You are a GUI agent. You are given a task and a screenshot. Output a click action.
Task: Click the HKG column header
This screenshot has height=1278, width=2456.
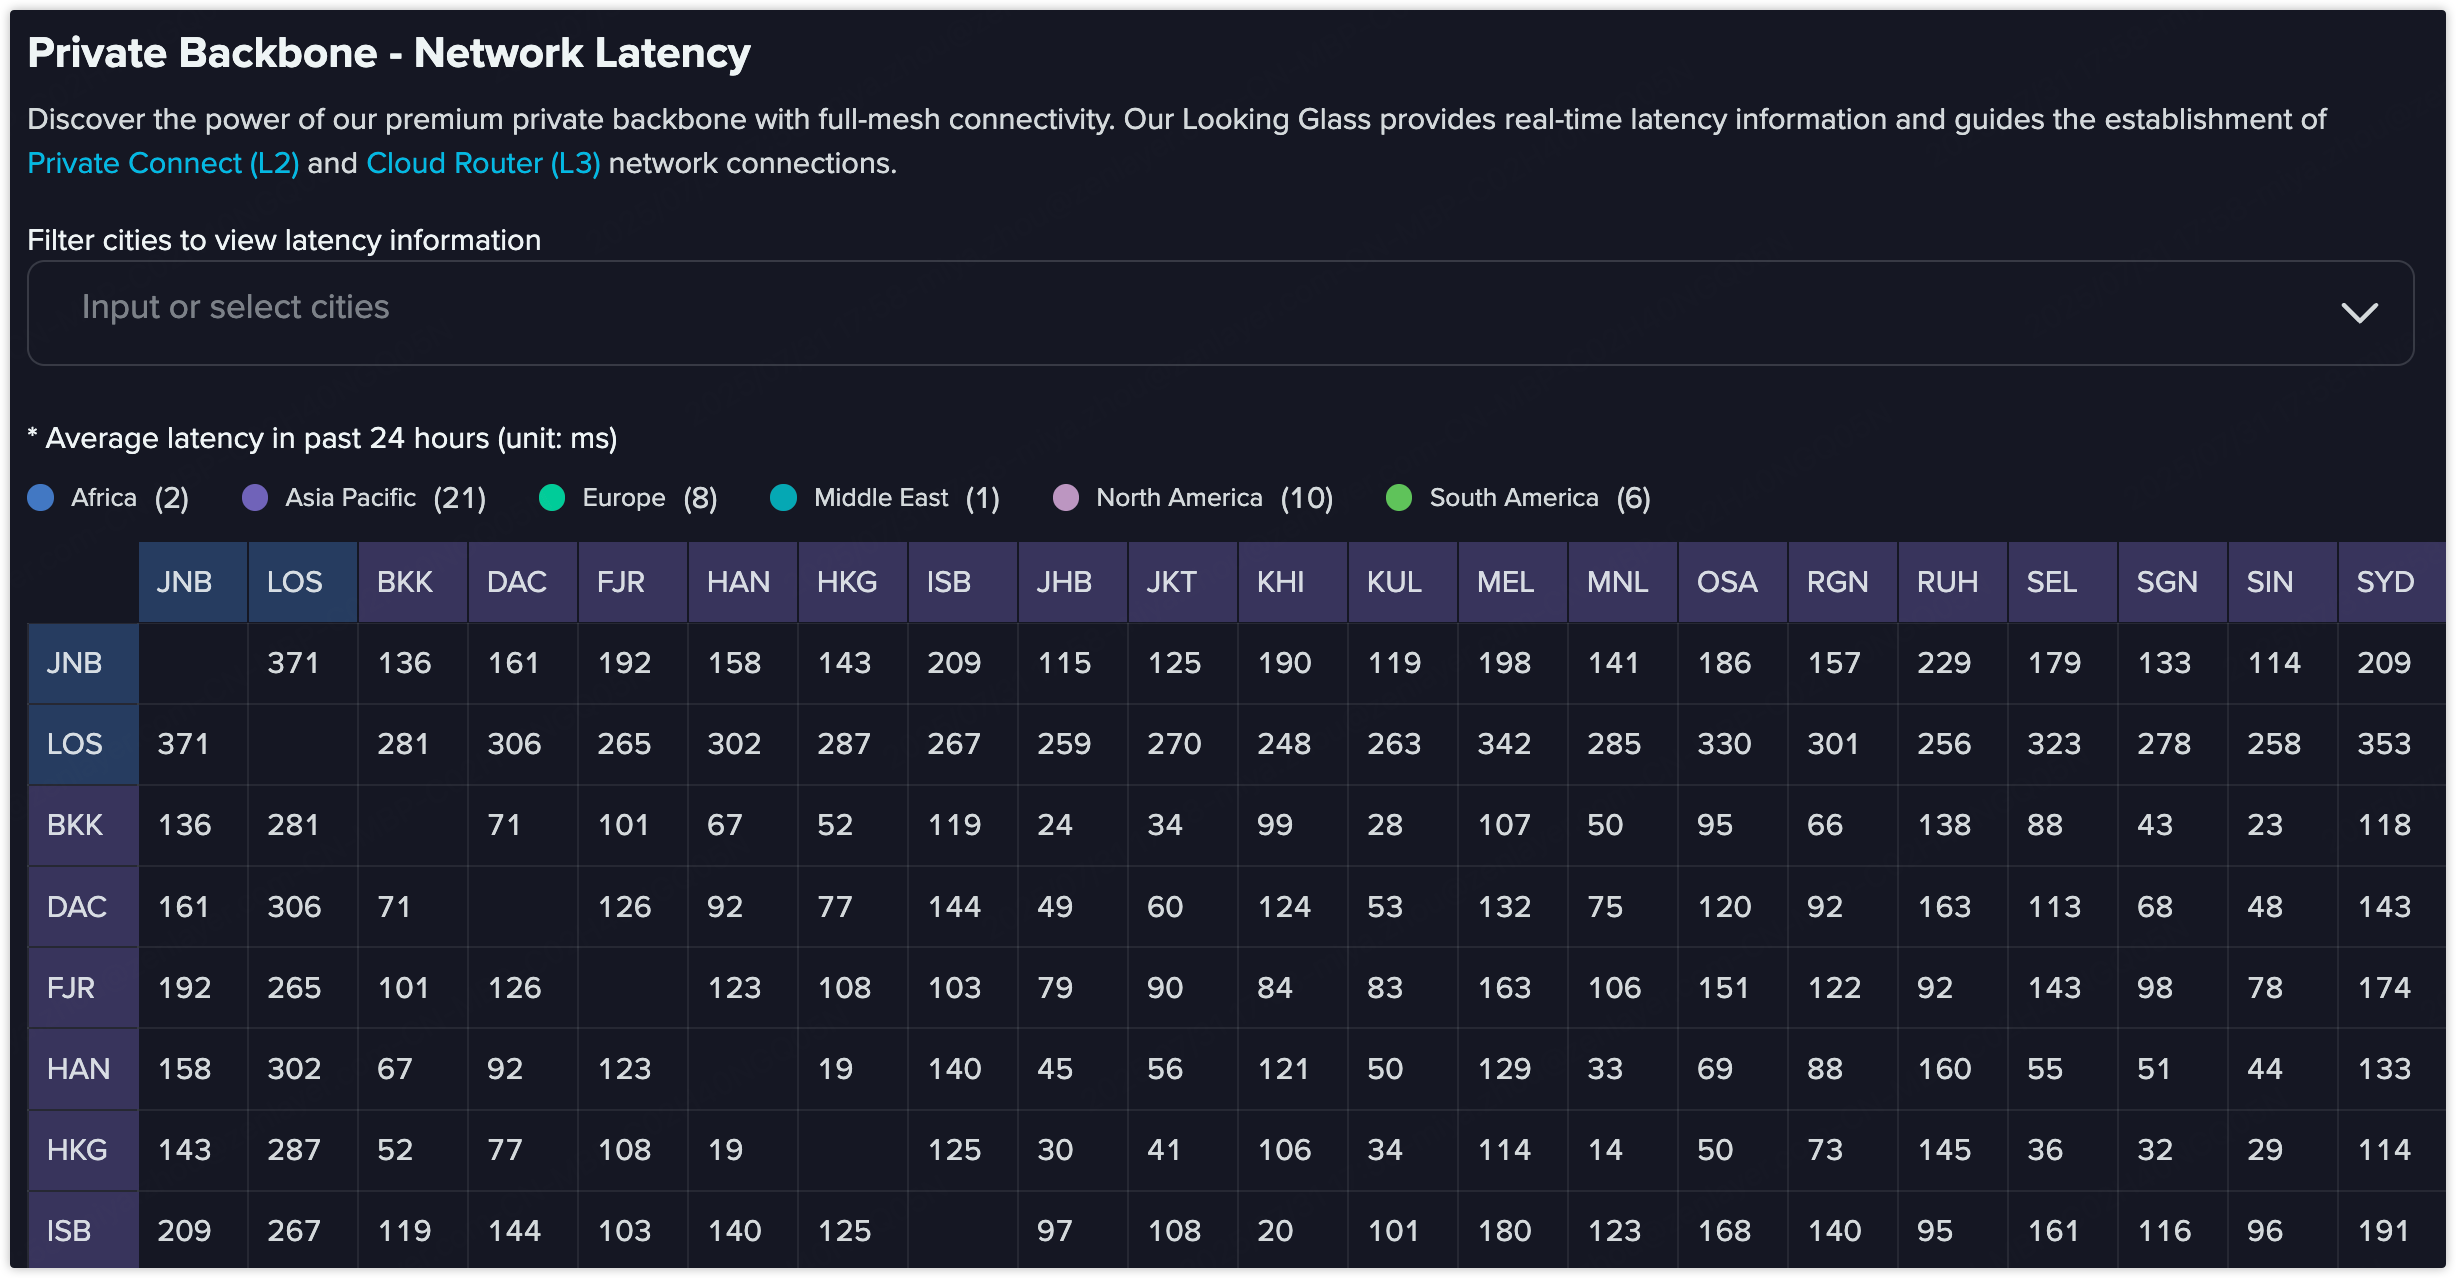click(x=846, y=582)
